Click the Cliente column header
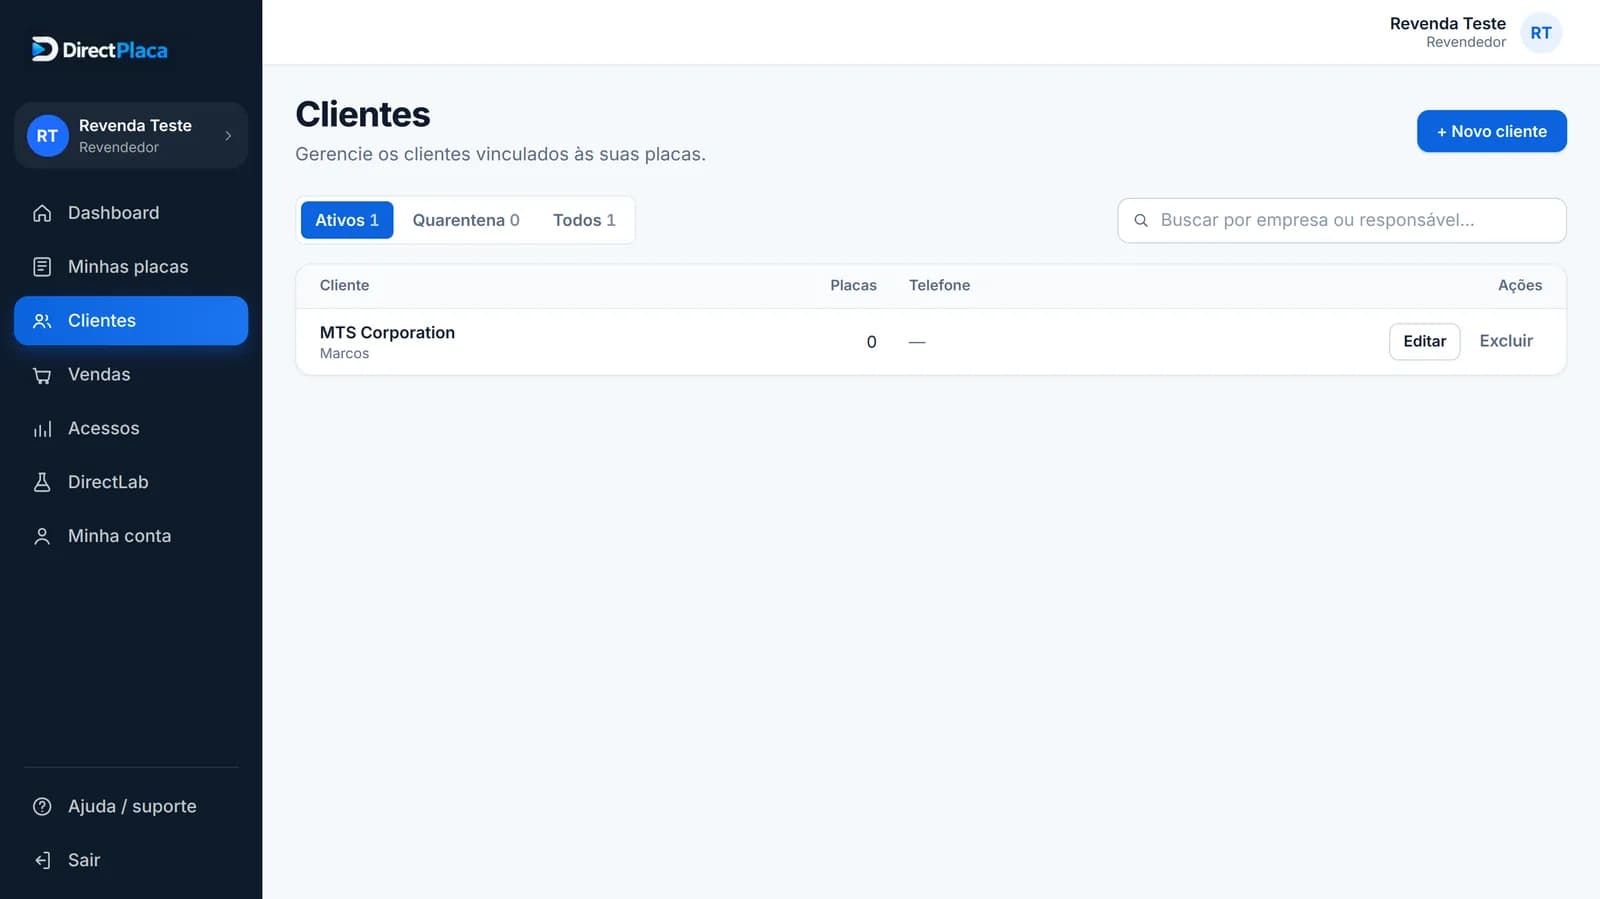Screen dimensions: 1600x899 point(344,285)
